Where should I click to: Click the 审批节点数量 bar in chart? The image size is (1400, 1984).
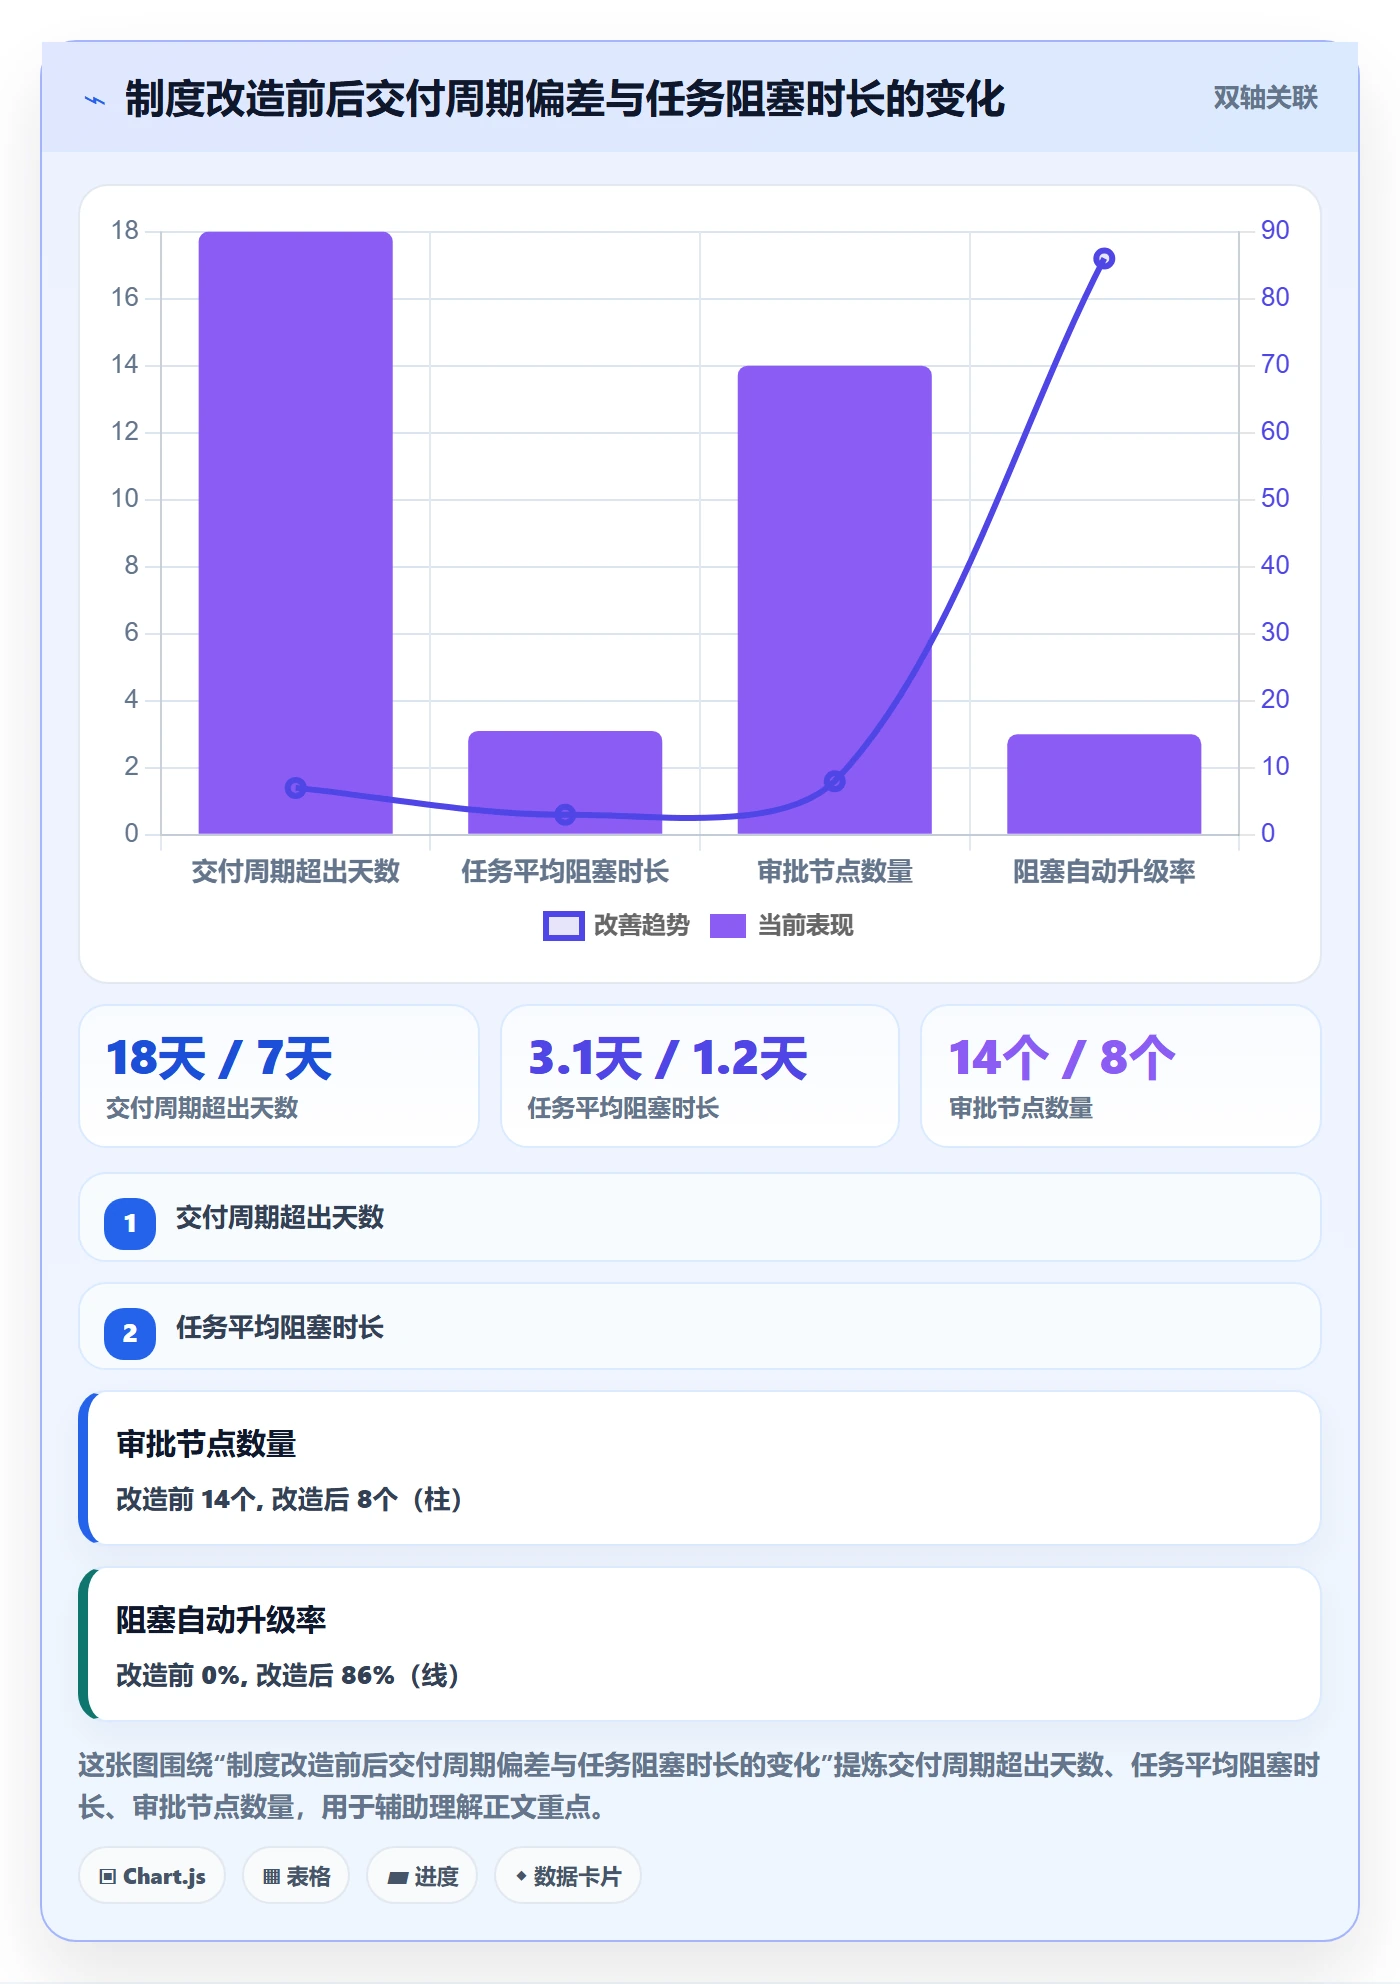834,600
